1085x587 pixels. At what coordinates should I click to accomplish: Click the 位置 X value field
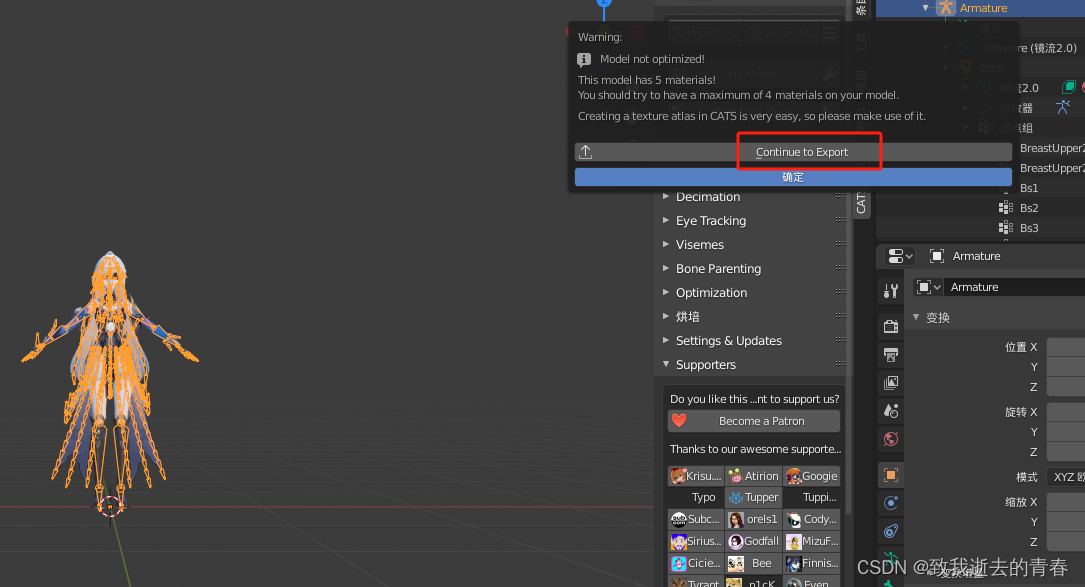1066,347
